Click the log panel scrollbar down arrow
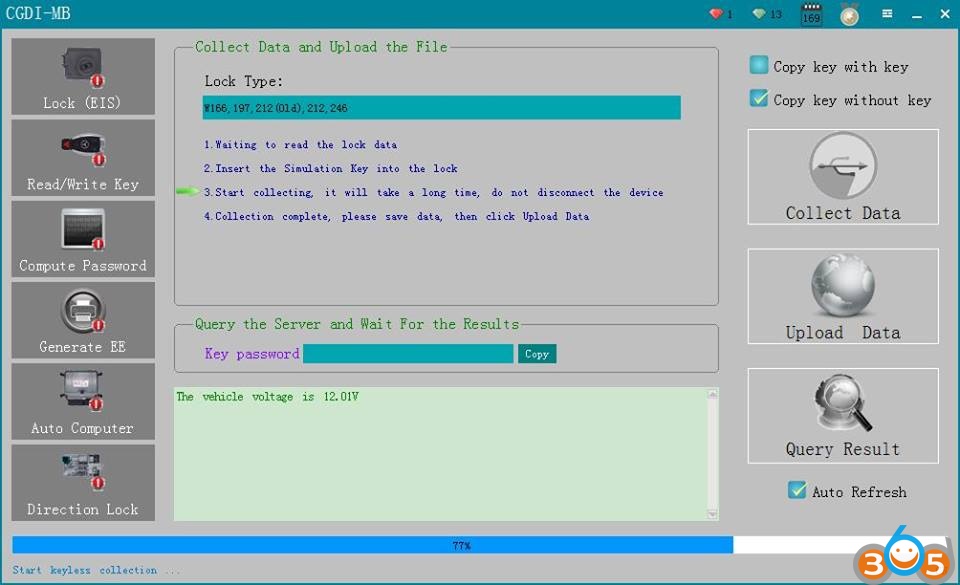Image resolution: width=960 pixels, height=585 pixels. tap(712, 513)
